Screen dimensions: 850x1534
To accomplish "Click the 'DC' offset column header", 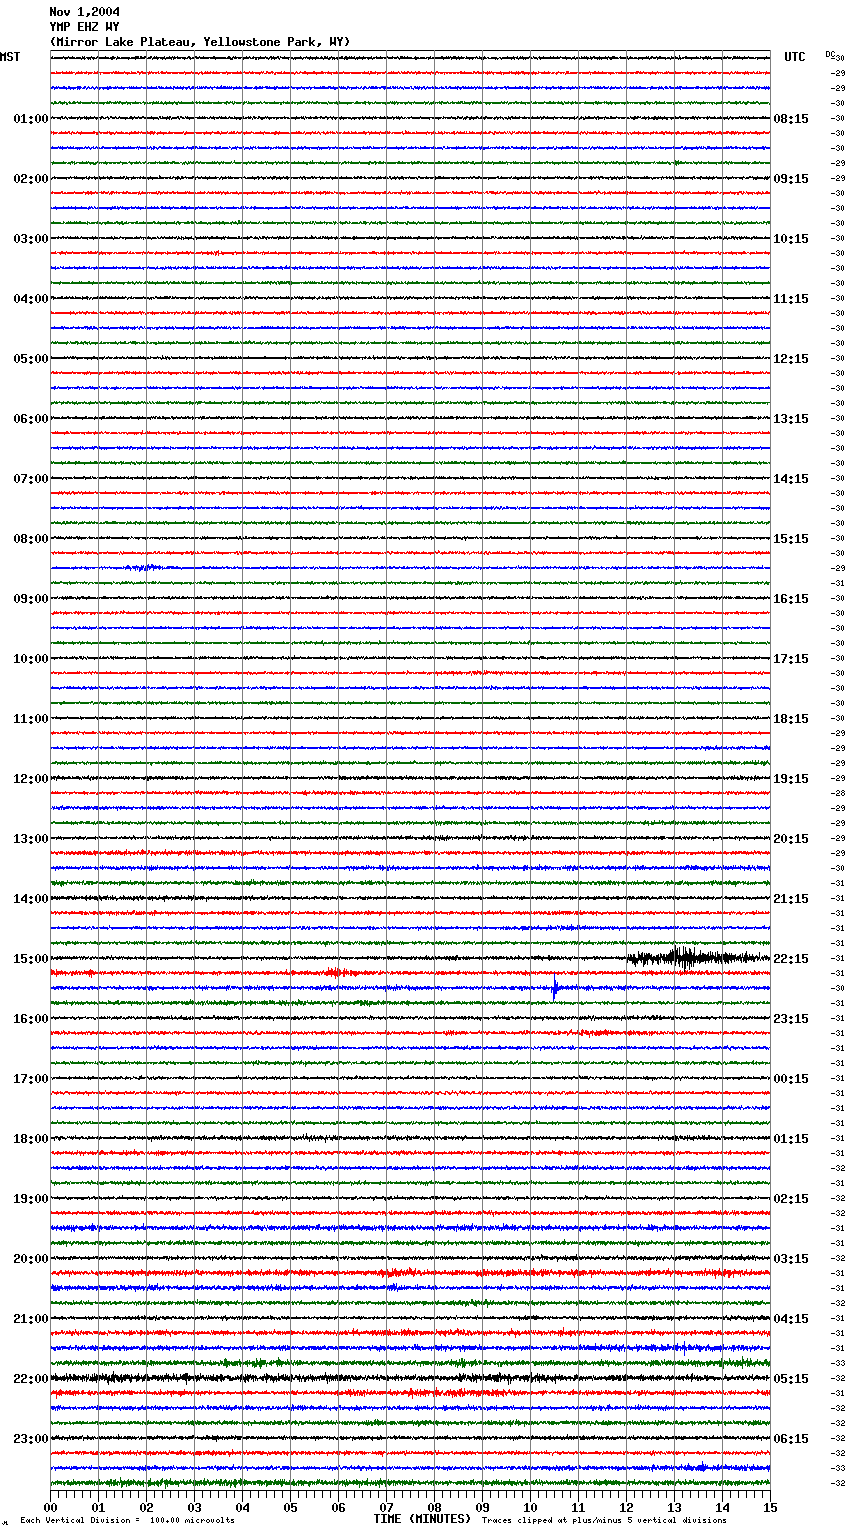I will coord(830,54).
